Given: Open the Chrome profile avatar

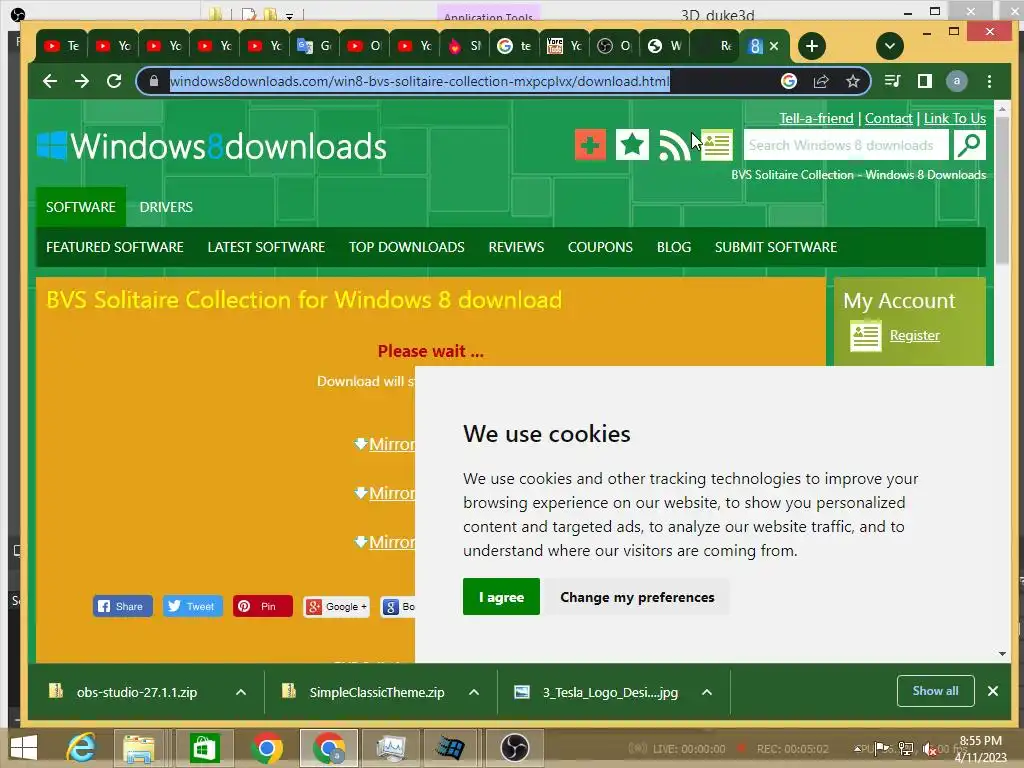Looking at the screenshot, I should tap(957, 81).
